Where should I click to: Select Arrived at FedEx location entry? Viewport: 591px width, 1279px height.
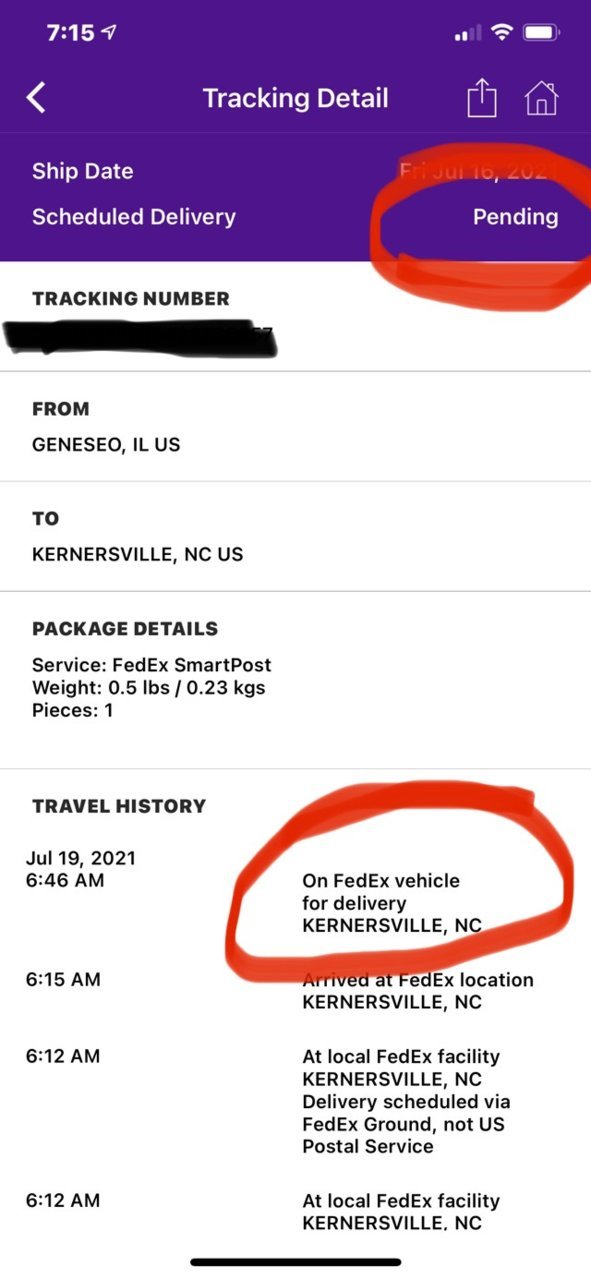pos(418,990)
